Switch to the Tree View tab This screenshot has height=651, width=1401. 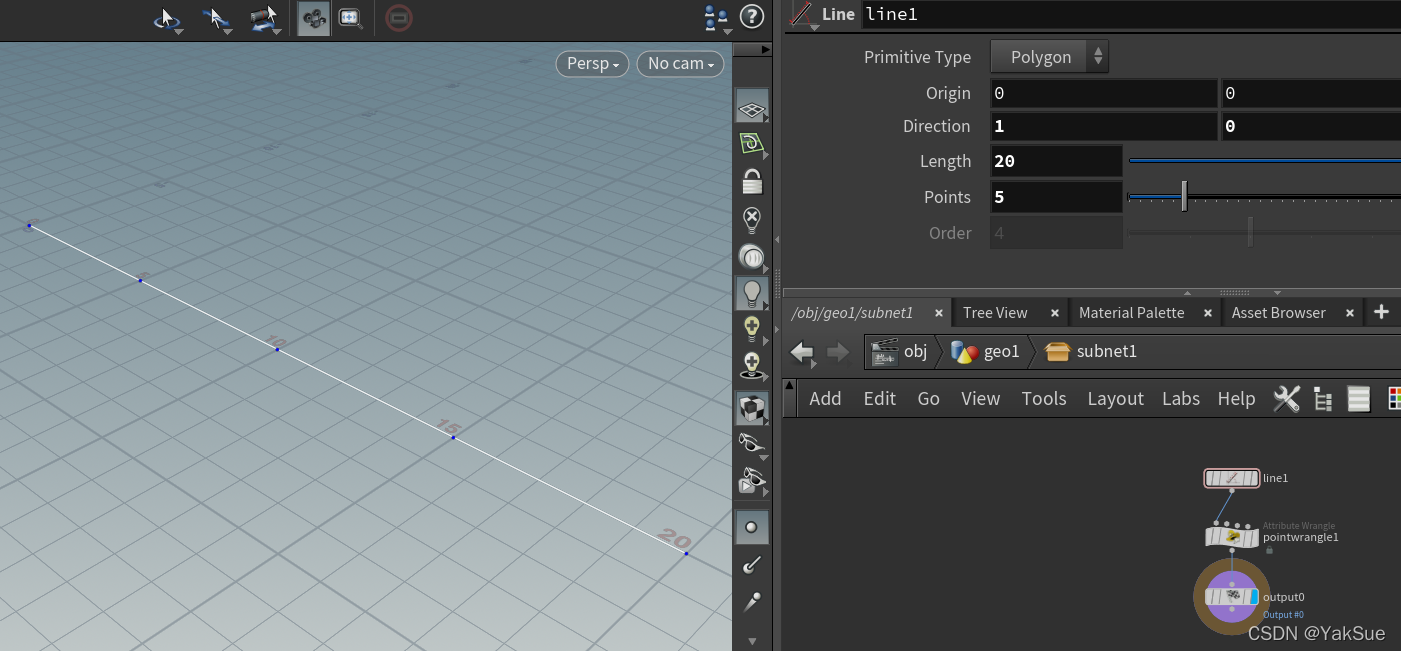(995, 313)
